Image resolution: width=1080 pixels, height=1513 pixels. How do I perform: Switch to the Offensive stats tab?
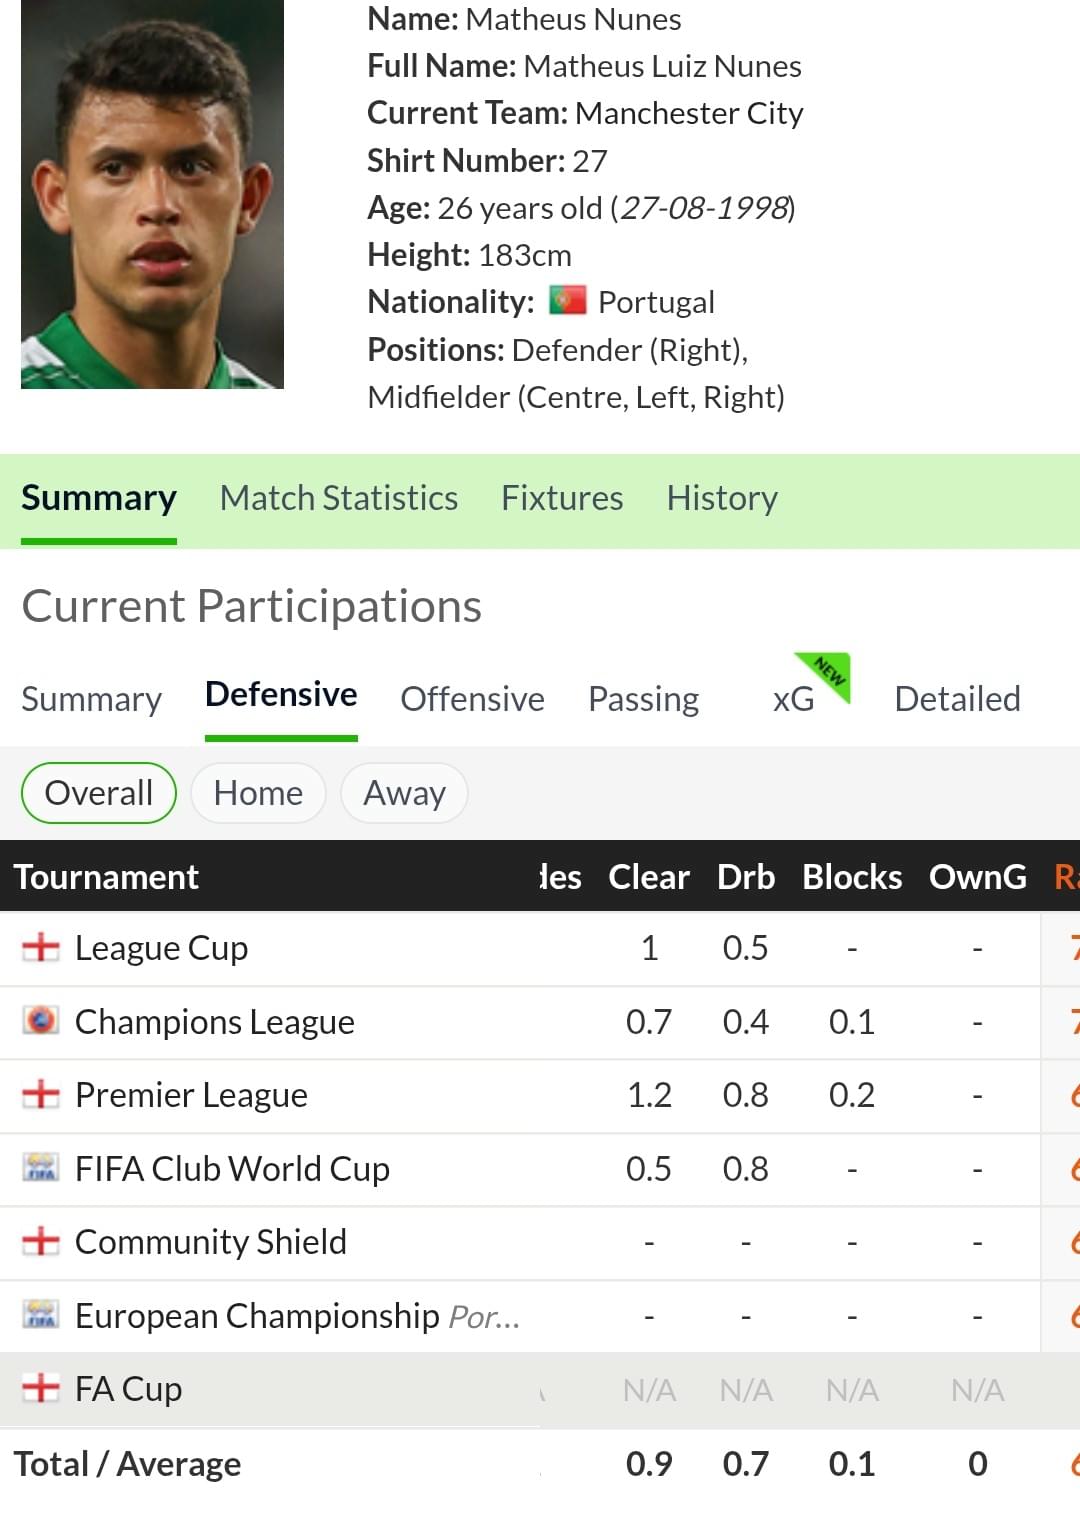pyautogui.click(x=472, y=699)
